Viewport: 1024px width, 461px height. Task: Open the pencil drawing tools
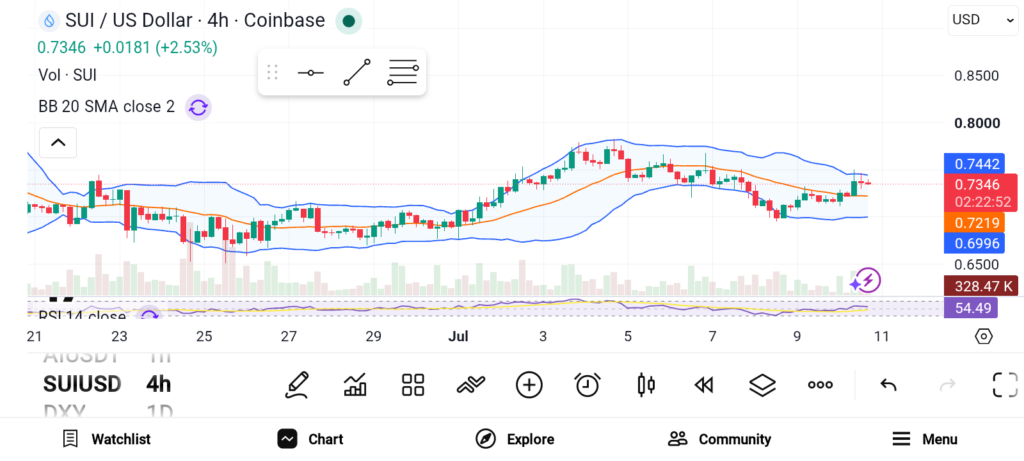(297, 385)
